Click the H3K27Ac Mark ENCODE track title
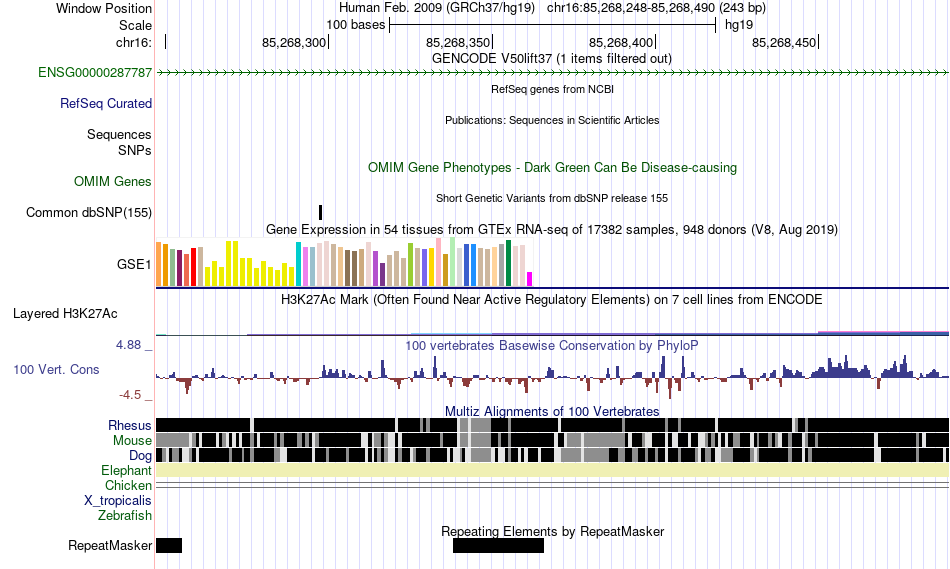This screenshot has width=950, height=569. point(552,299)
